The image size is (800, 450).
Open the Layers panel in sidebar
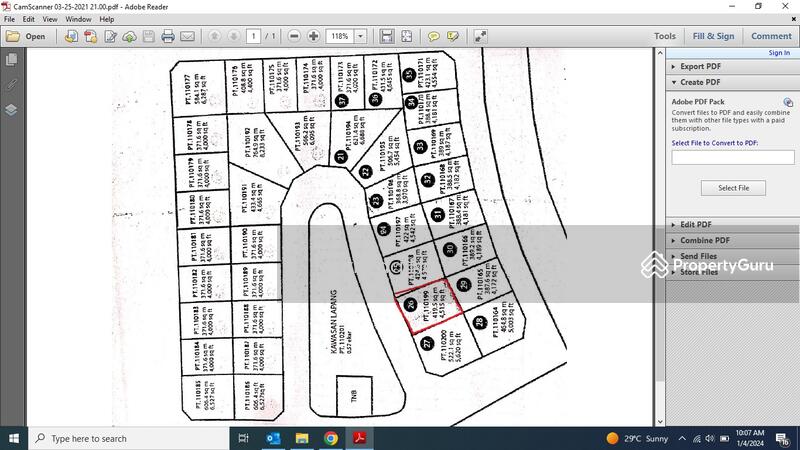click(x=11, y=109)
